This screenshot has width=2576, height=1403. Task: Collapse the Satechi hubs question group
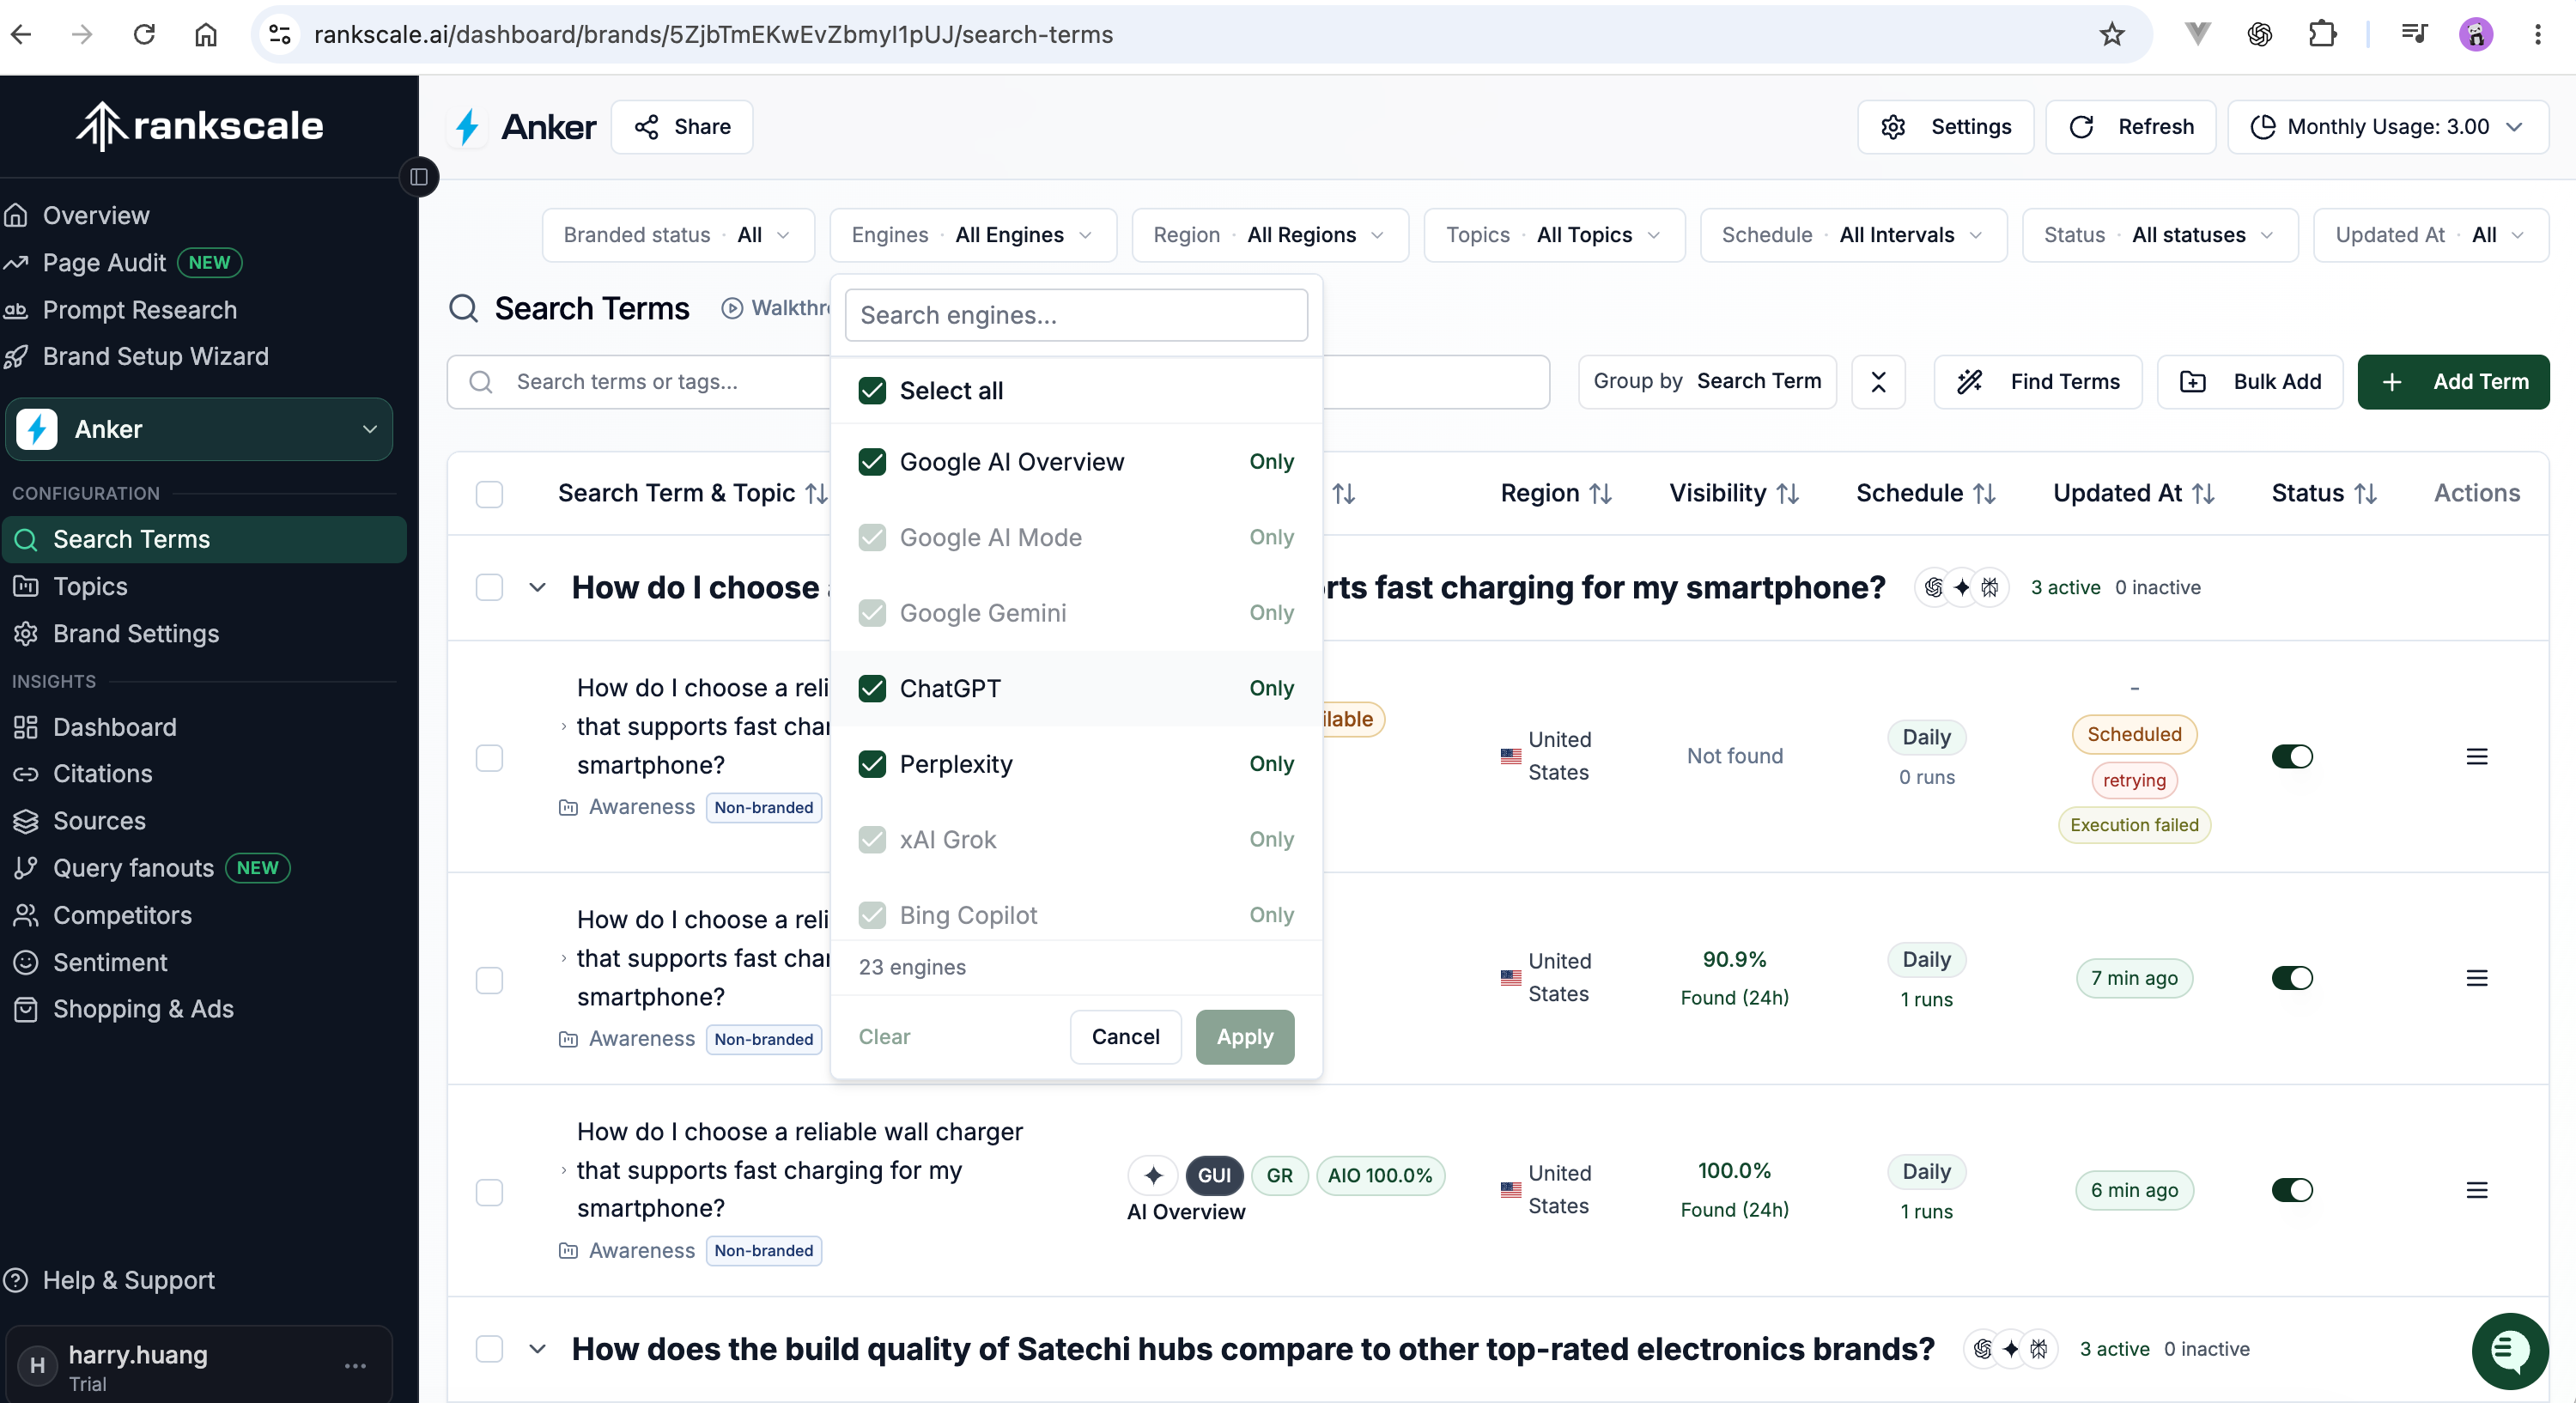tap(537, 1349)
